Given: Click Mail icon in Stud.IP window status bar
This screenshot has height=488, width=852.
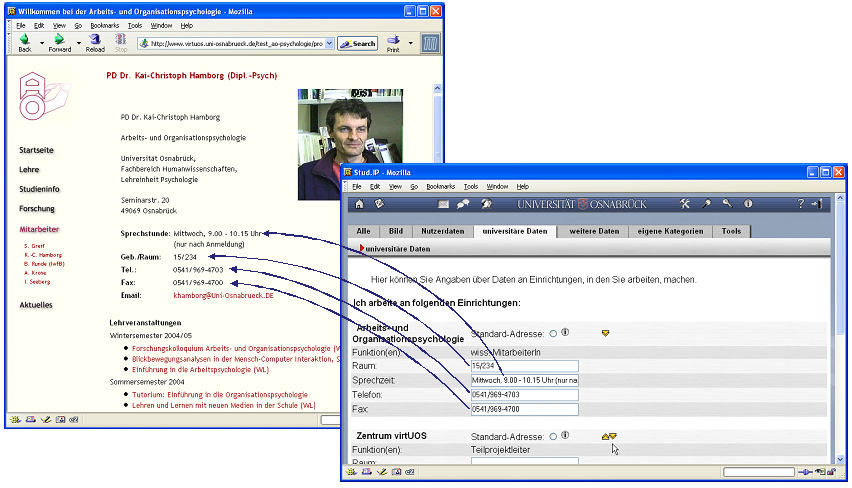Looking at the screenshot, I should click(367, 472).
